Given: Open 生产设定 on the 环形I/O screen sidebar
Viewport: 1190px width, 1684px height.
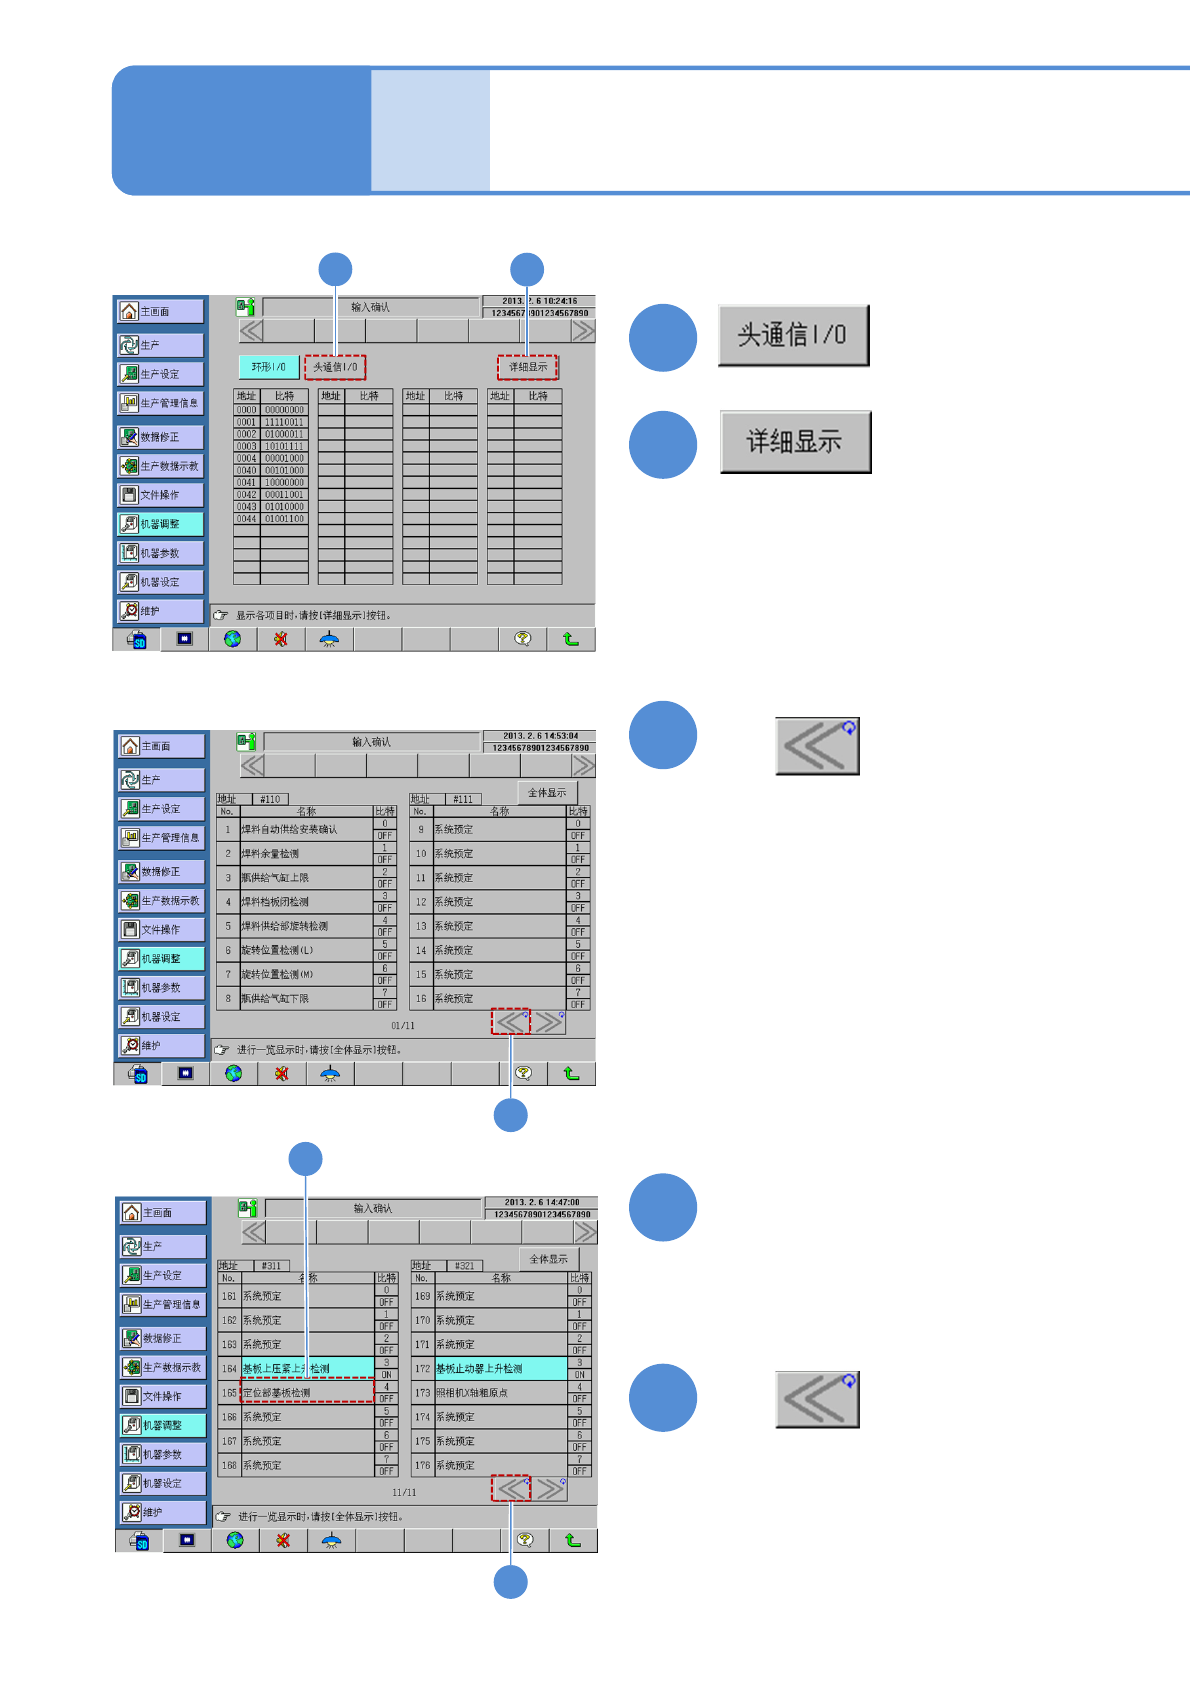Looking at the screenshot, I should tap(160, 374).
